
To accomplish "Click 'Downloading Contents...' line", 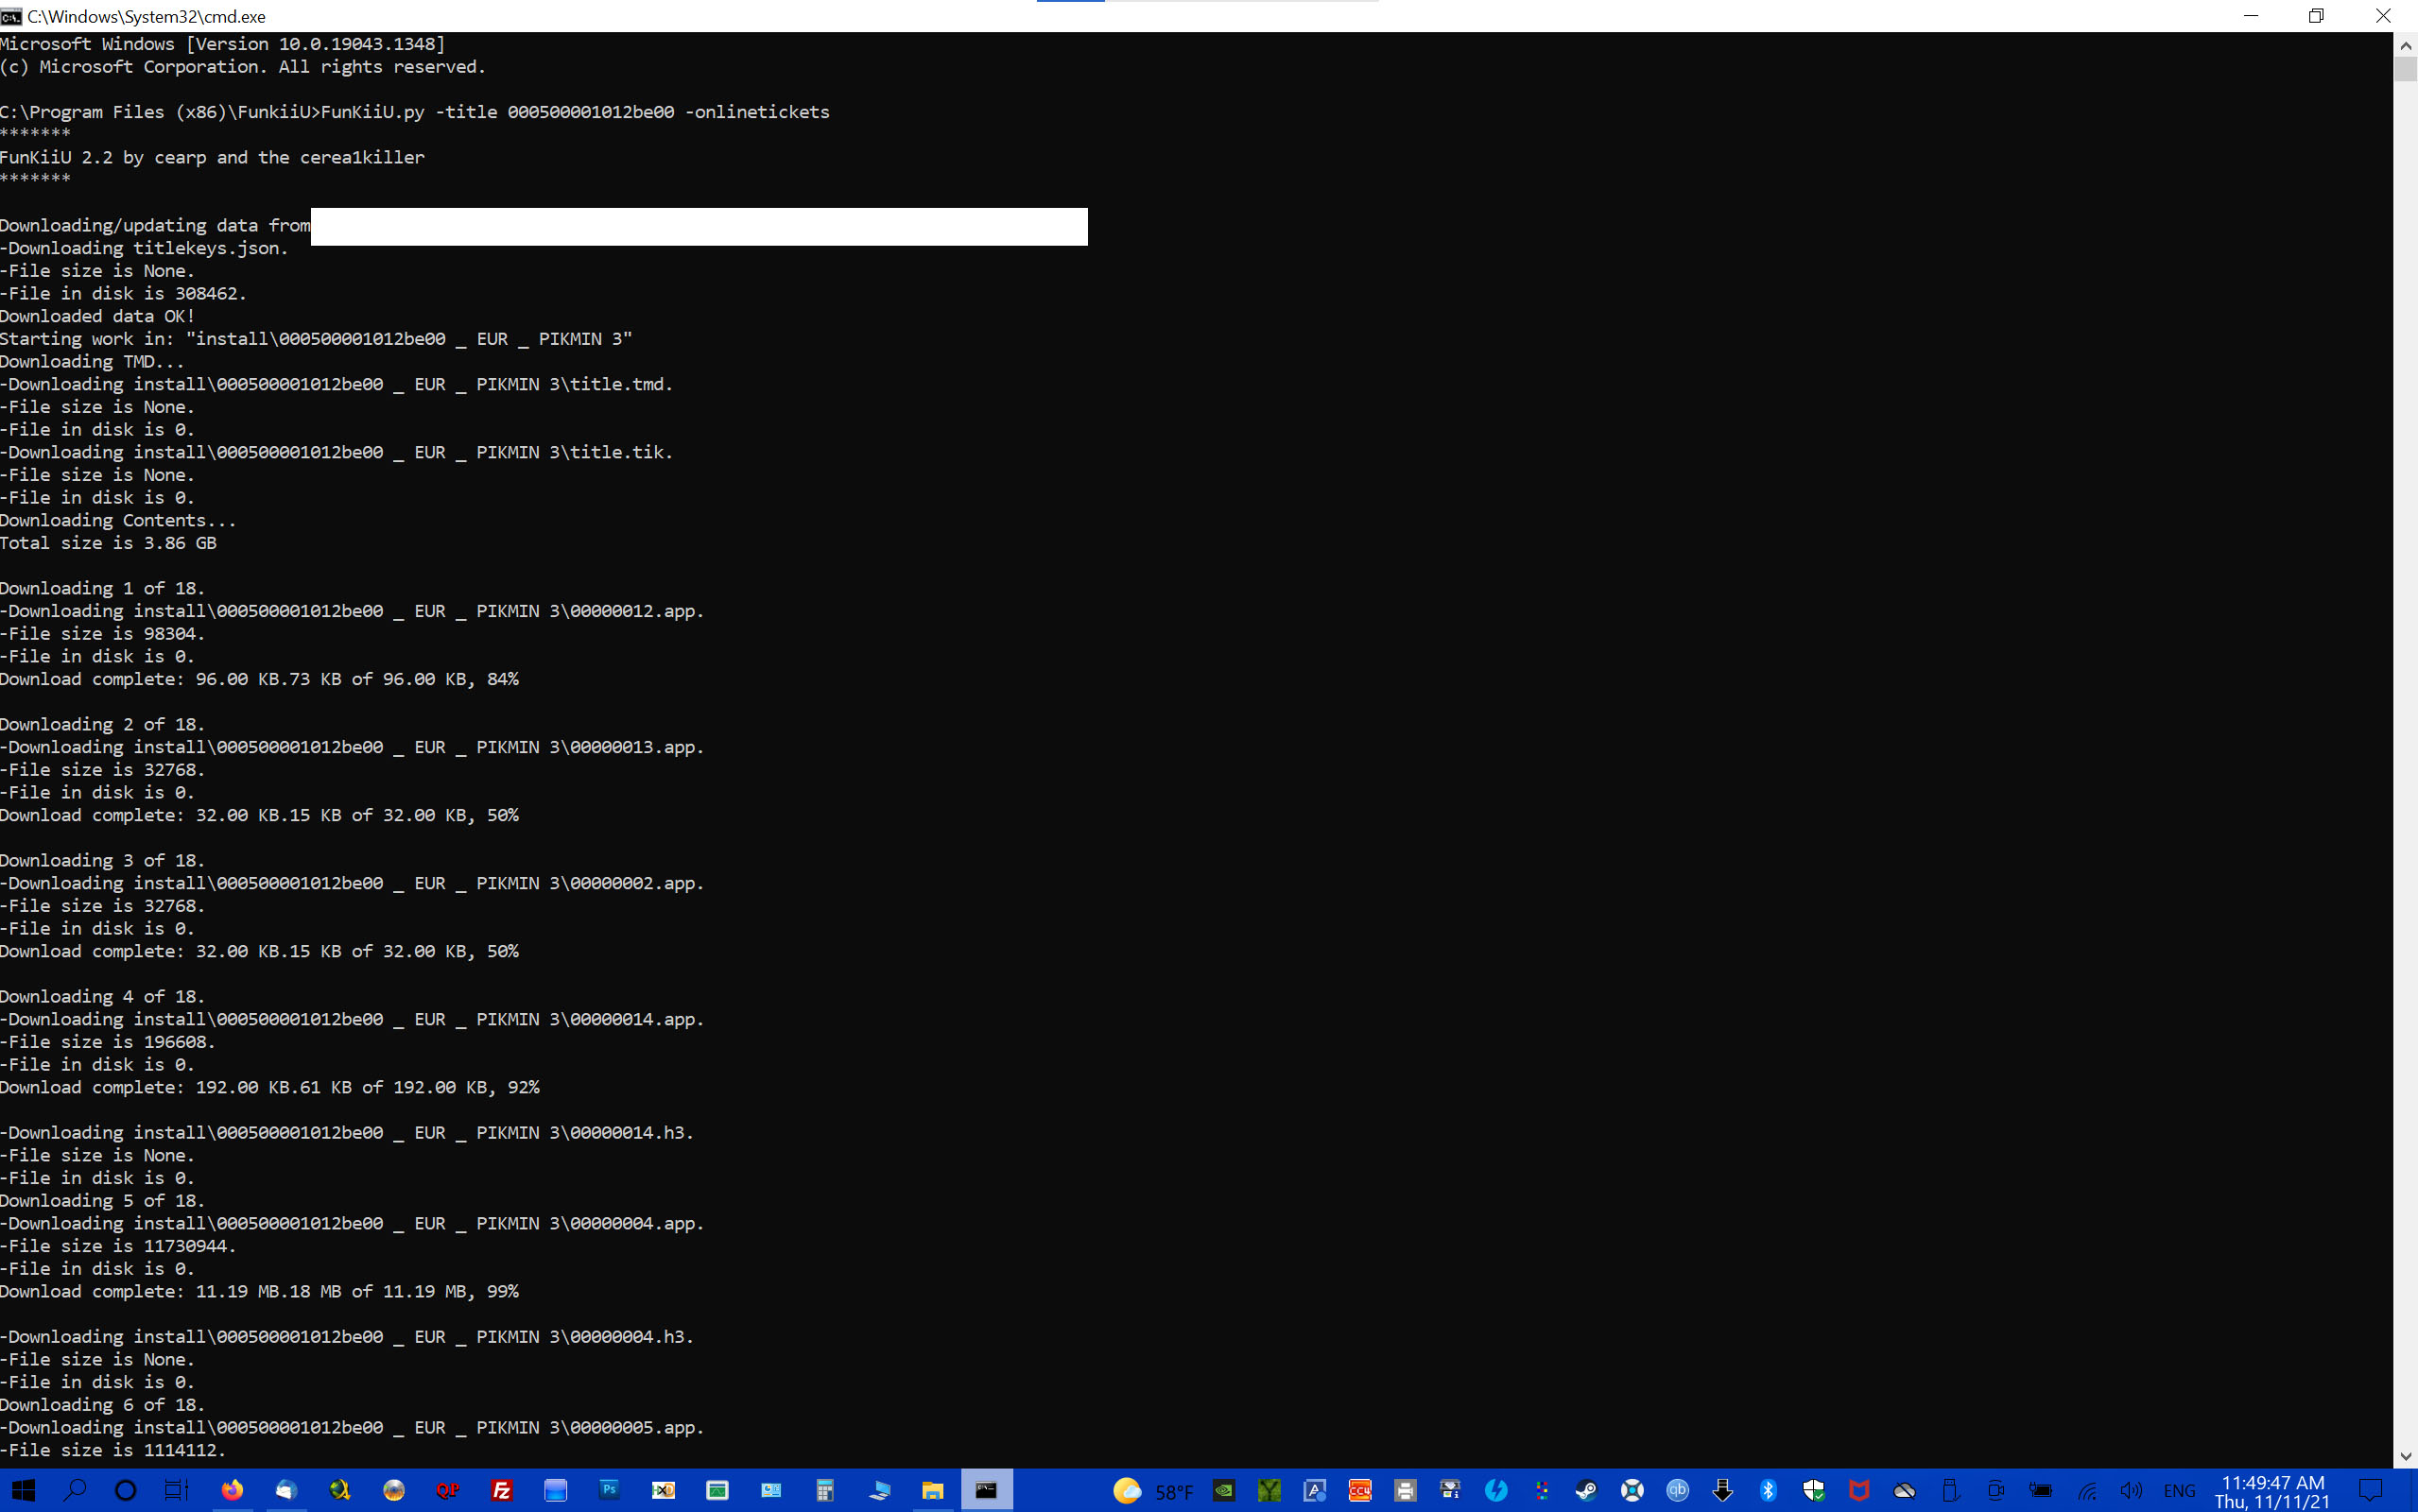I will pyautogui.click(x=118, y=520).
